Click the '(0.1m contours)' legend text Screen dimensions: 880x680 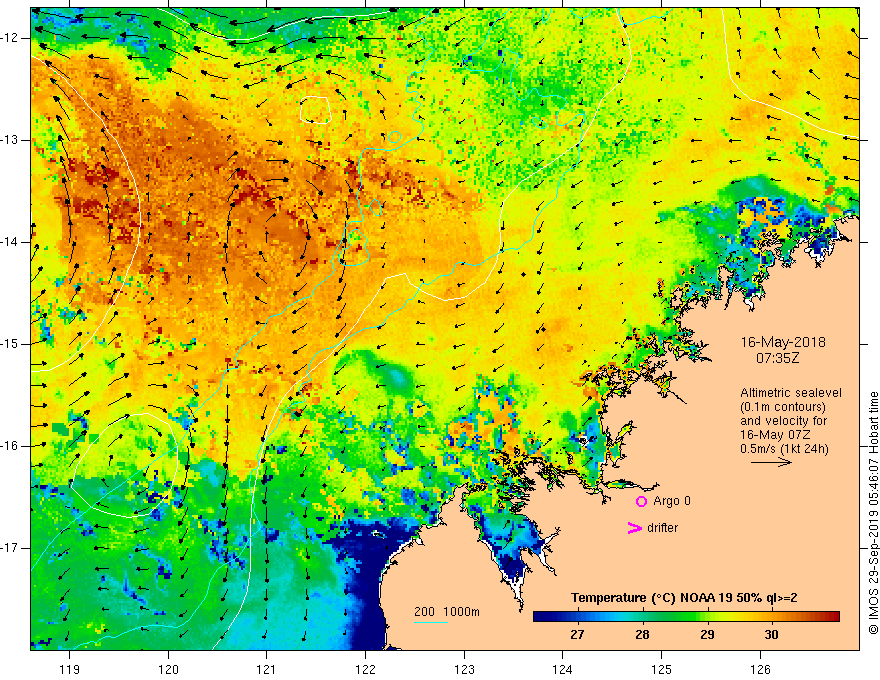(x=783, y=407)
